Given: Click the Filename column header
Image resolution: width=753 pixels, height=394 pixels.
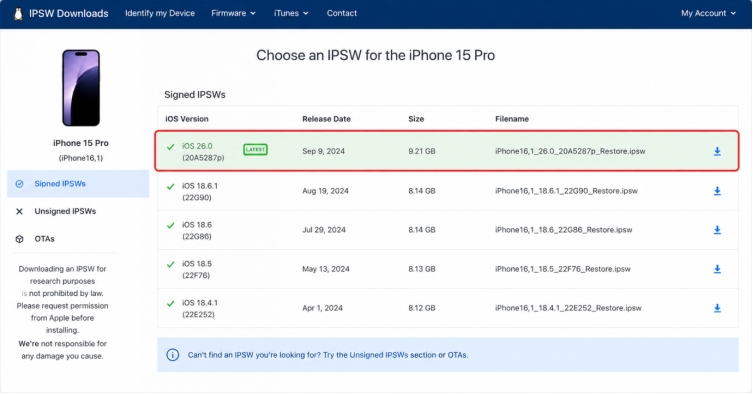Looking at the screenshot, I should [x=512, y=119].
